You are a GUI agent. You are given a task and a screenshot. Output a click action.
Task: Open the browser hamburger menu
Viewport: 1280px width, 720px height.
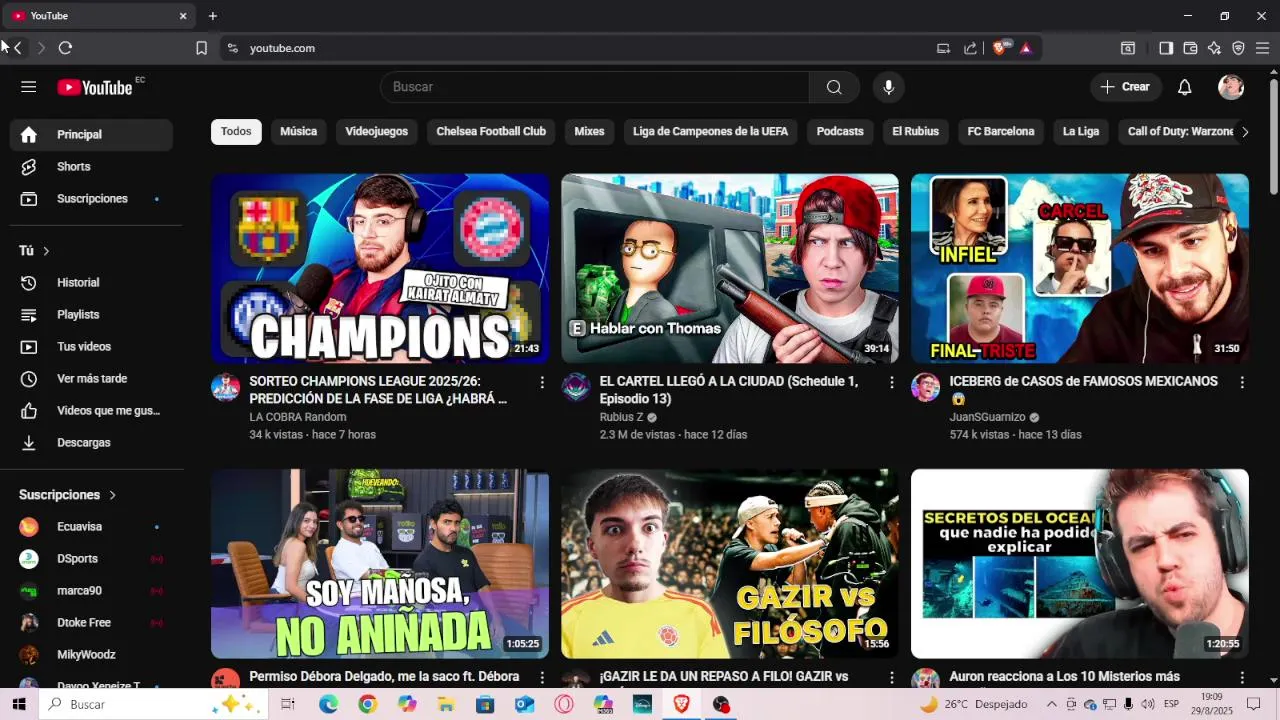[x=1262, y=48]
